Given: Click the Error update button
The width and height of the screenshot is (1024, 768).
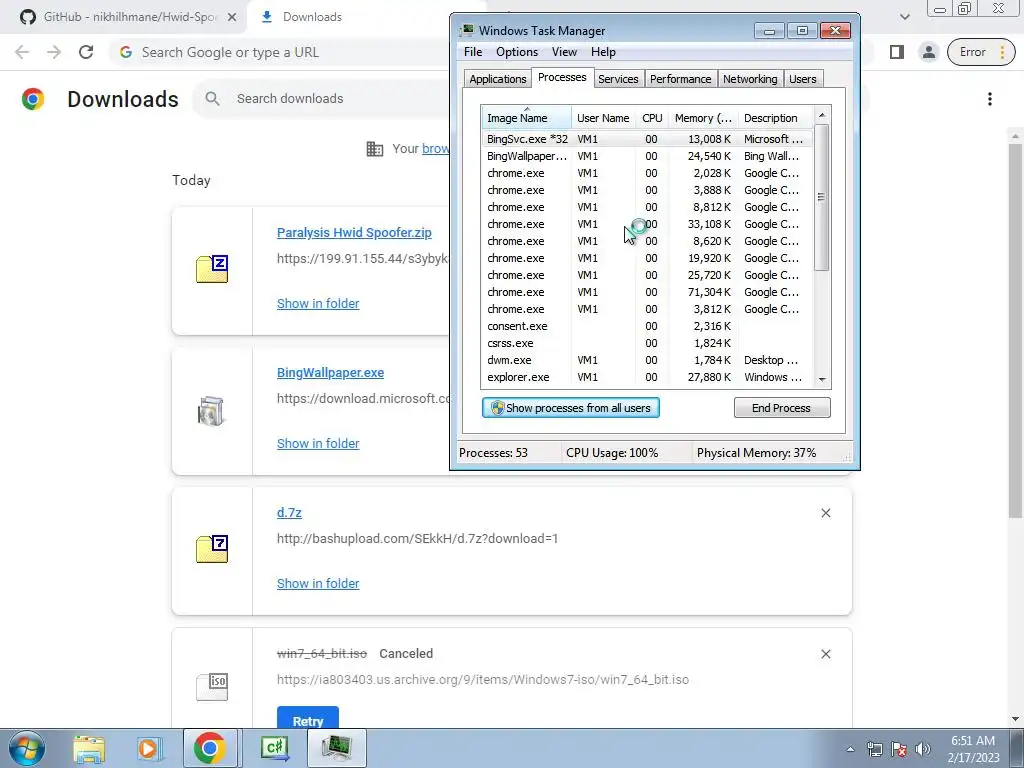Looking at the screenshot, I should (x=981, y=52).
